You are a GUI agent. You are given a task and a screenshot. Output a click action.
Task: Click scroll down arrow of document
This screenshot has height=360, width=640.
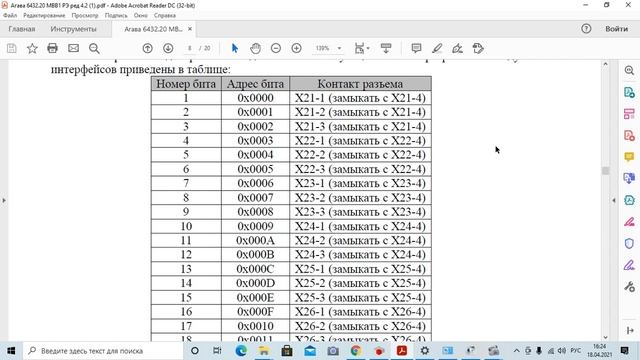605,337
